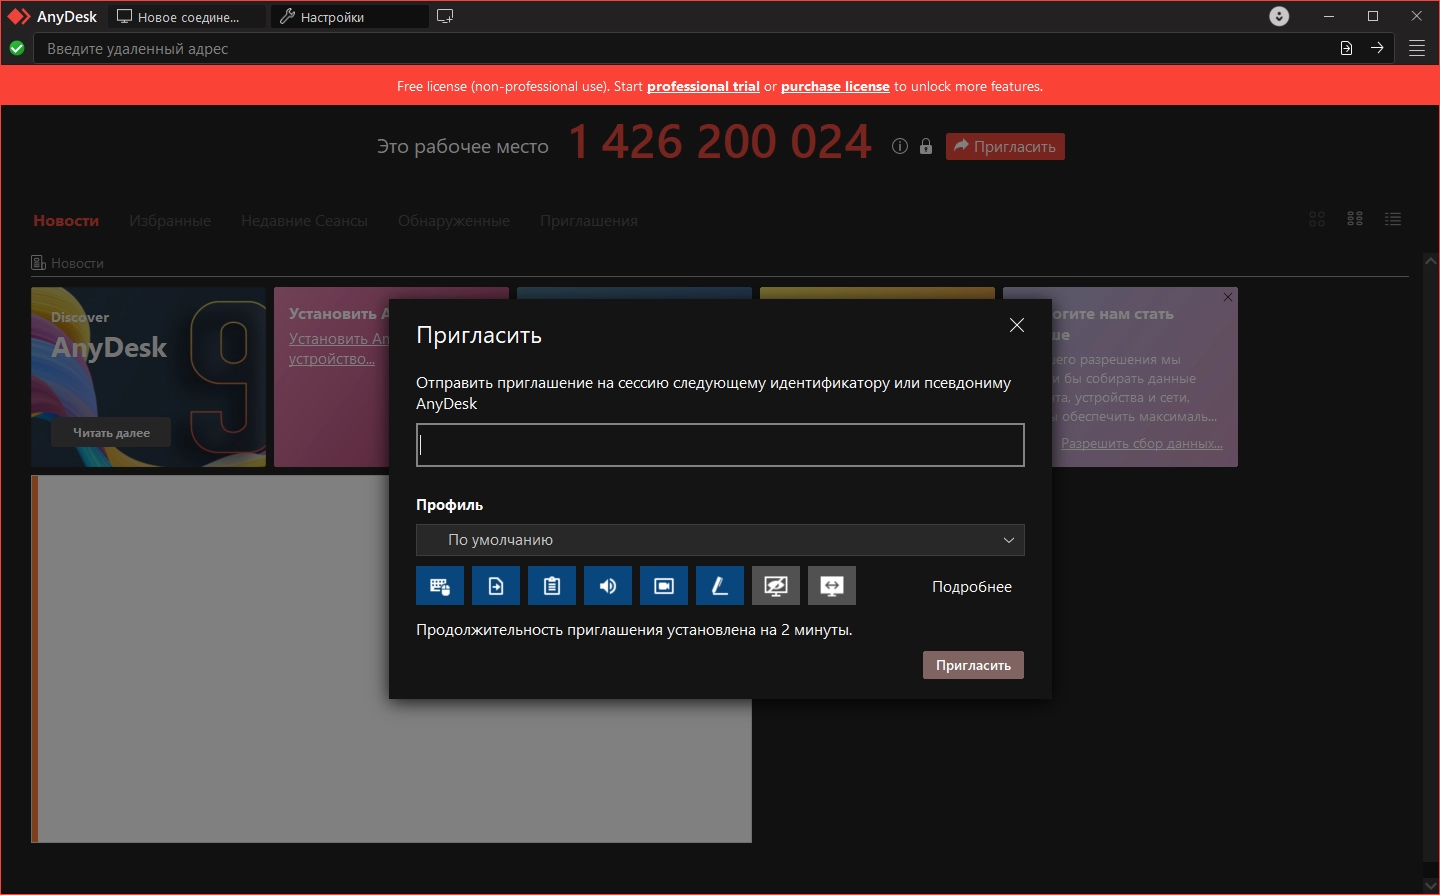Image resolution: width=1440 pixels, height=895 pixels.
Task: Switch to large tiles view
Action: click(1317, 219)
